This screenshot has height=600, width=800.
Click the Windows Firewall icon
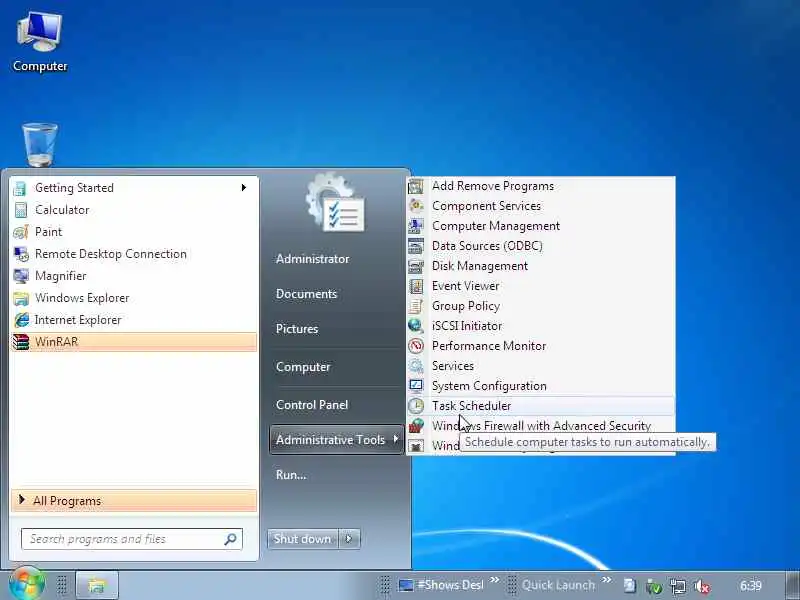[x=416, y=426]
